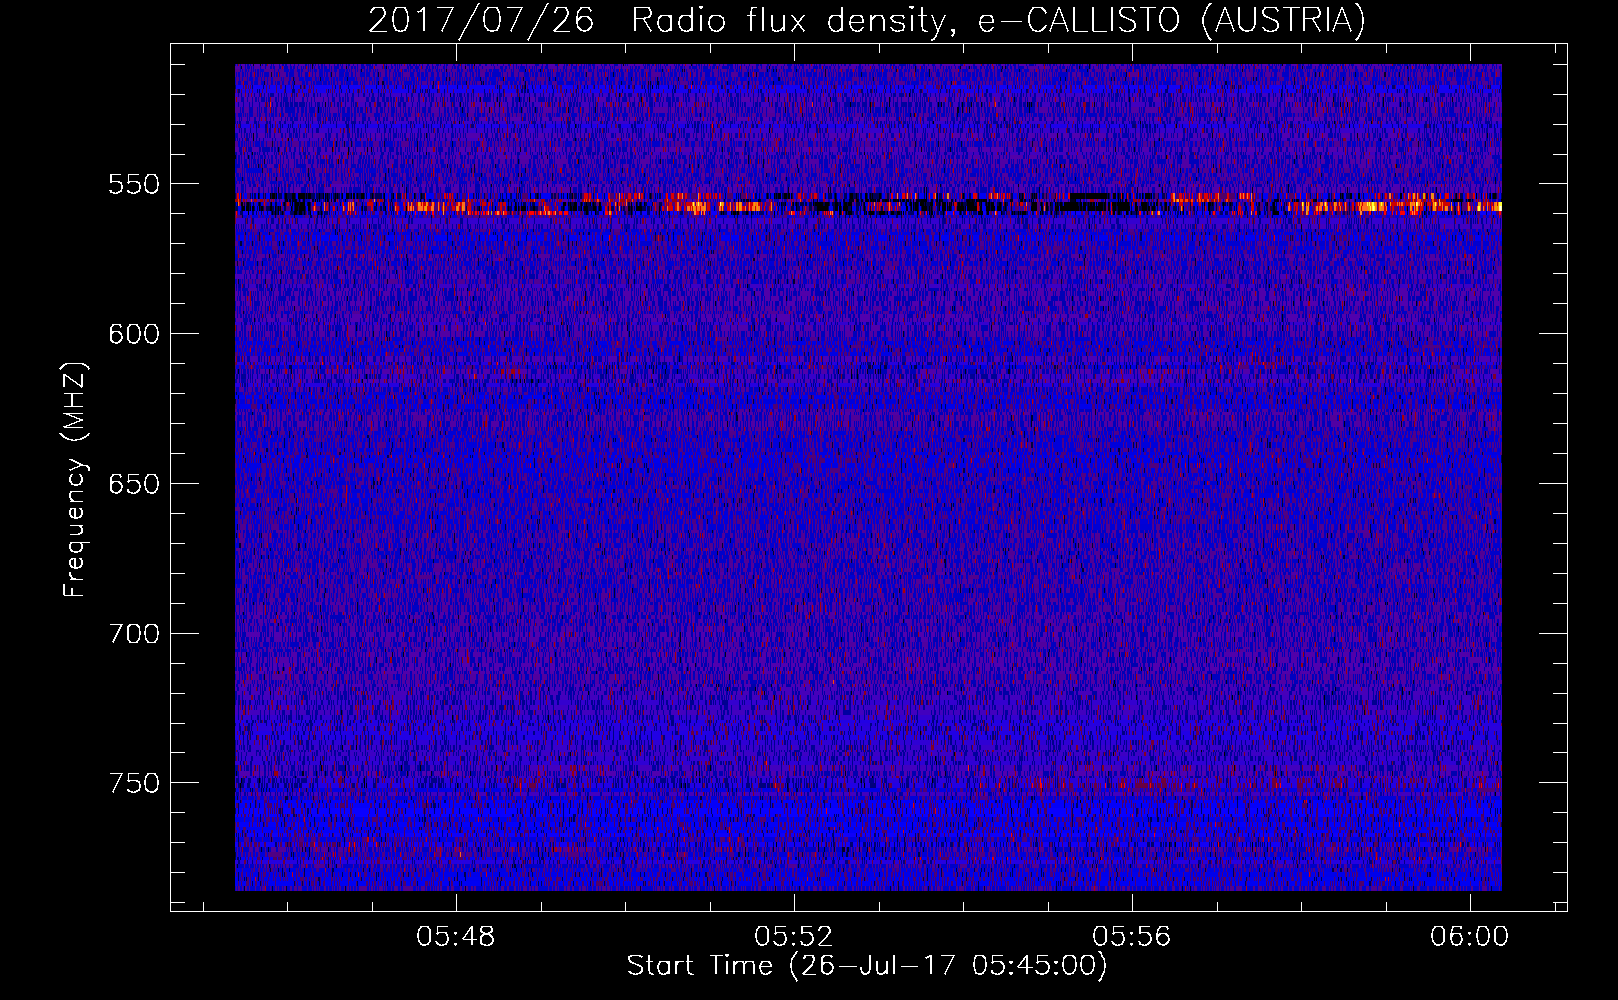Select the 550 frequency axis label

[134, 184]
